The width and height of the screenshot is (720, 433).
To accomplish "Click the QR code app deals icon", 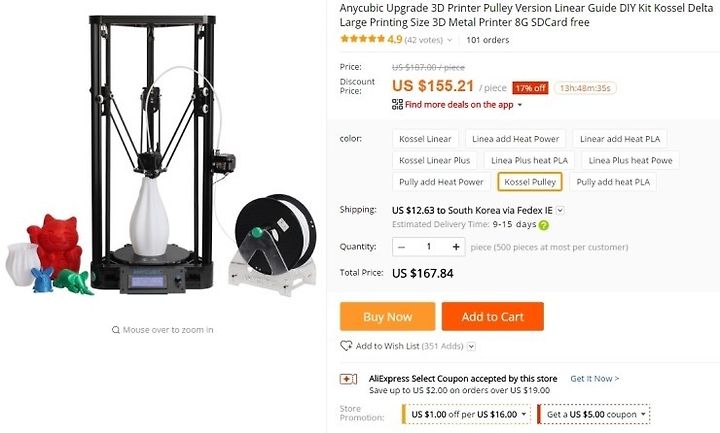I will [397, 104].
